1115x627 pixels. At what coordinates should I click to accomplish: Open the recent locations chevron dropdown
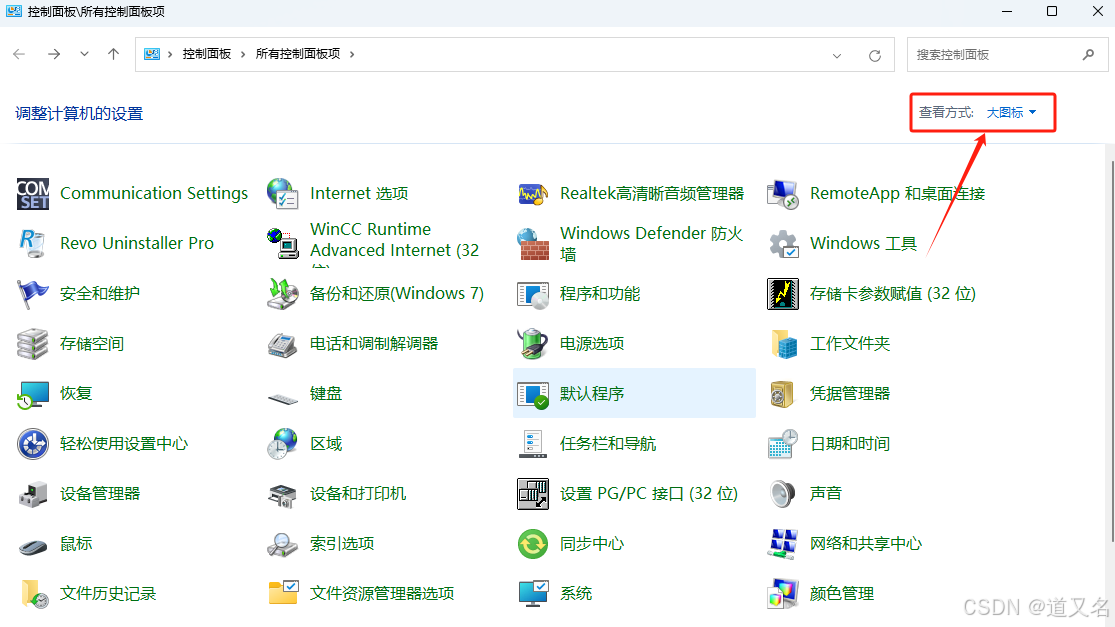[85, 54]
